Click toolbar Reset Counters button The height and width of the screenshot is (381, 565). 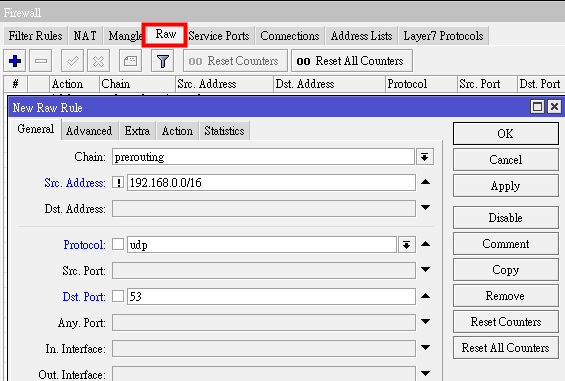click(x=235, y=61)
